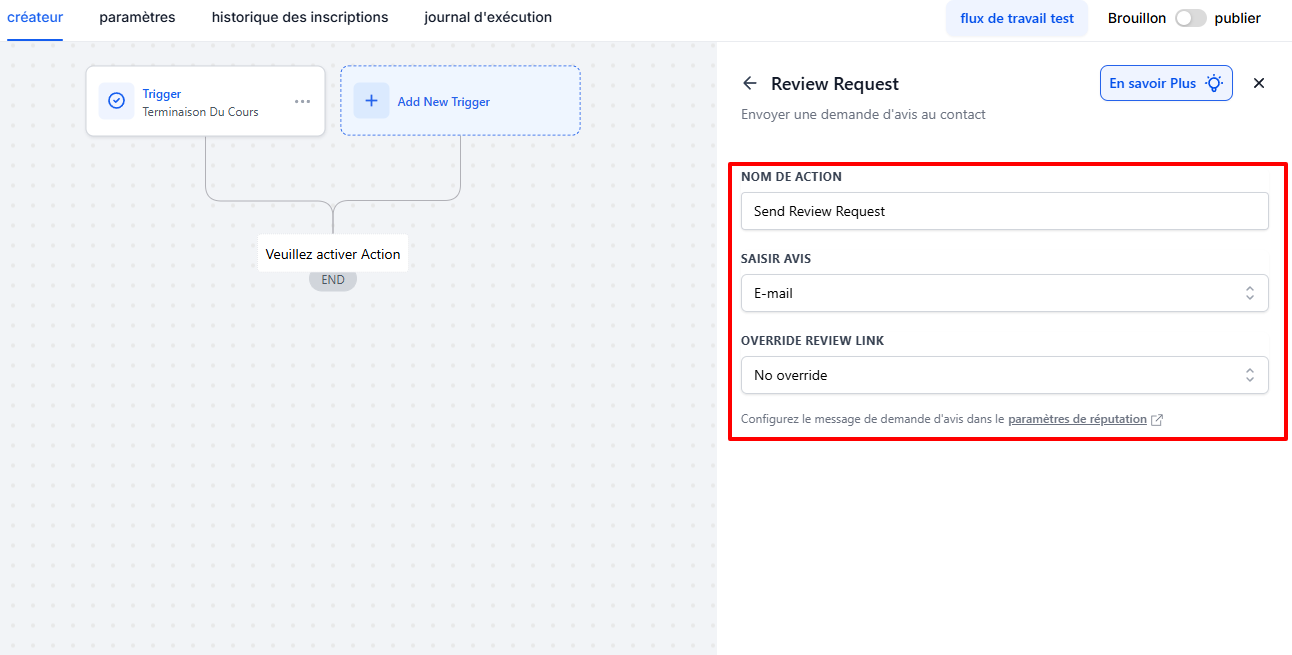This screenshot has height=655, width=1292.
Task: Switch to the créateur tab
Action: (x=35, y=18)
